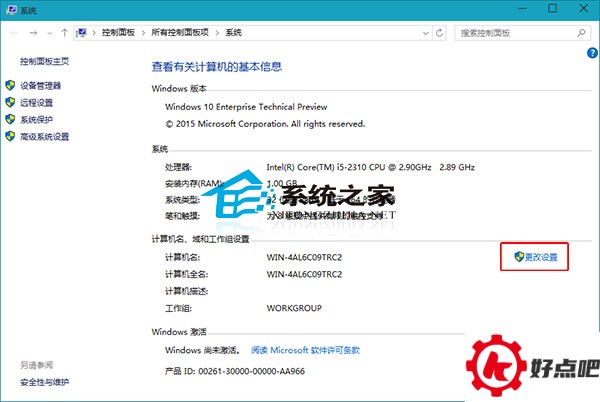Expand chevron after 控制面板 breadcrumb
Viewport: 600px width, 402px height.
point(143,33)
